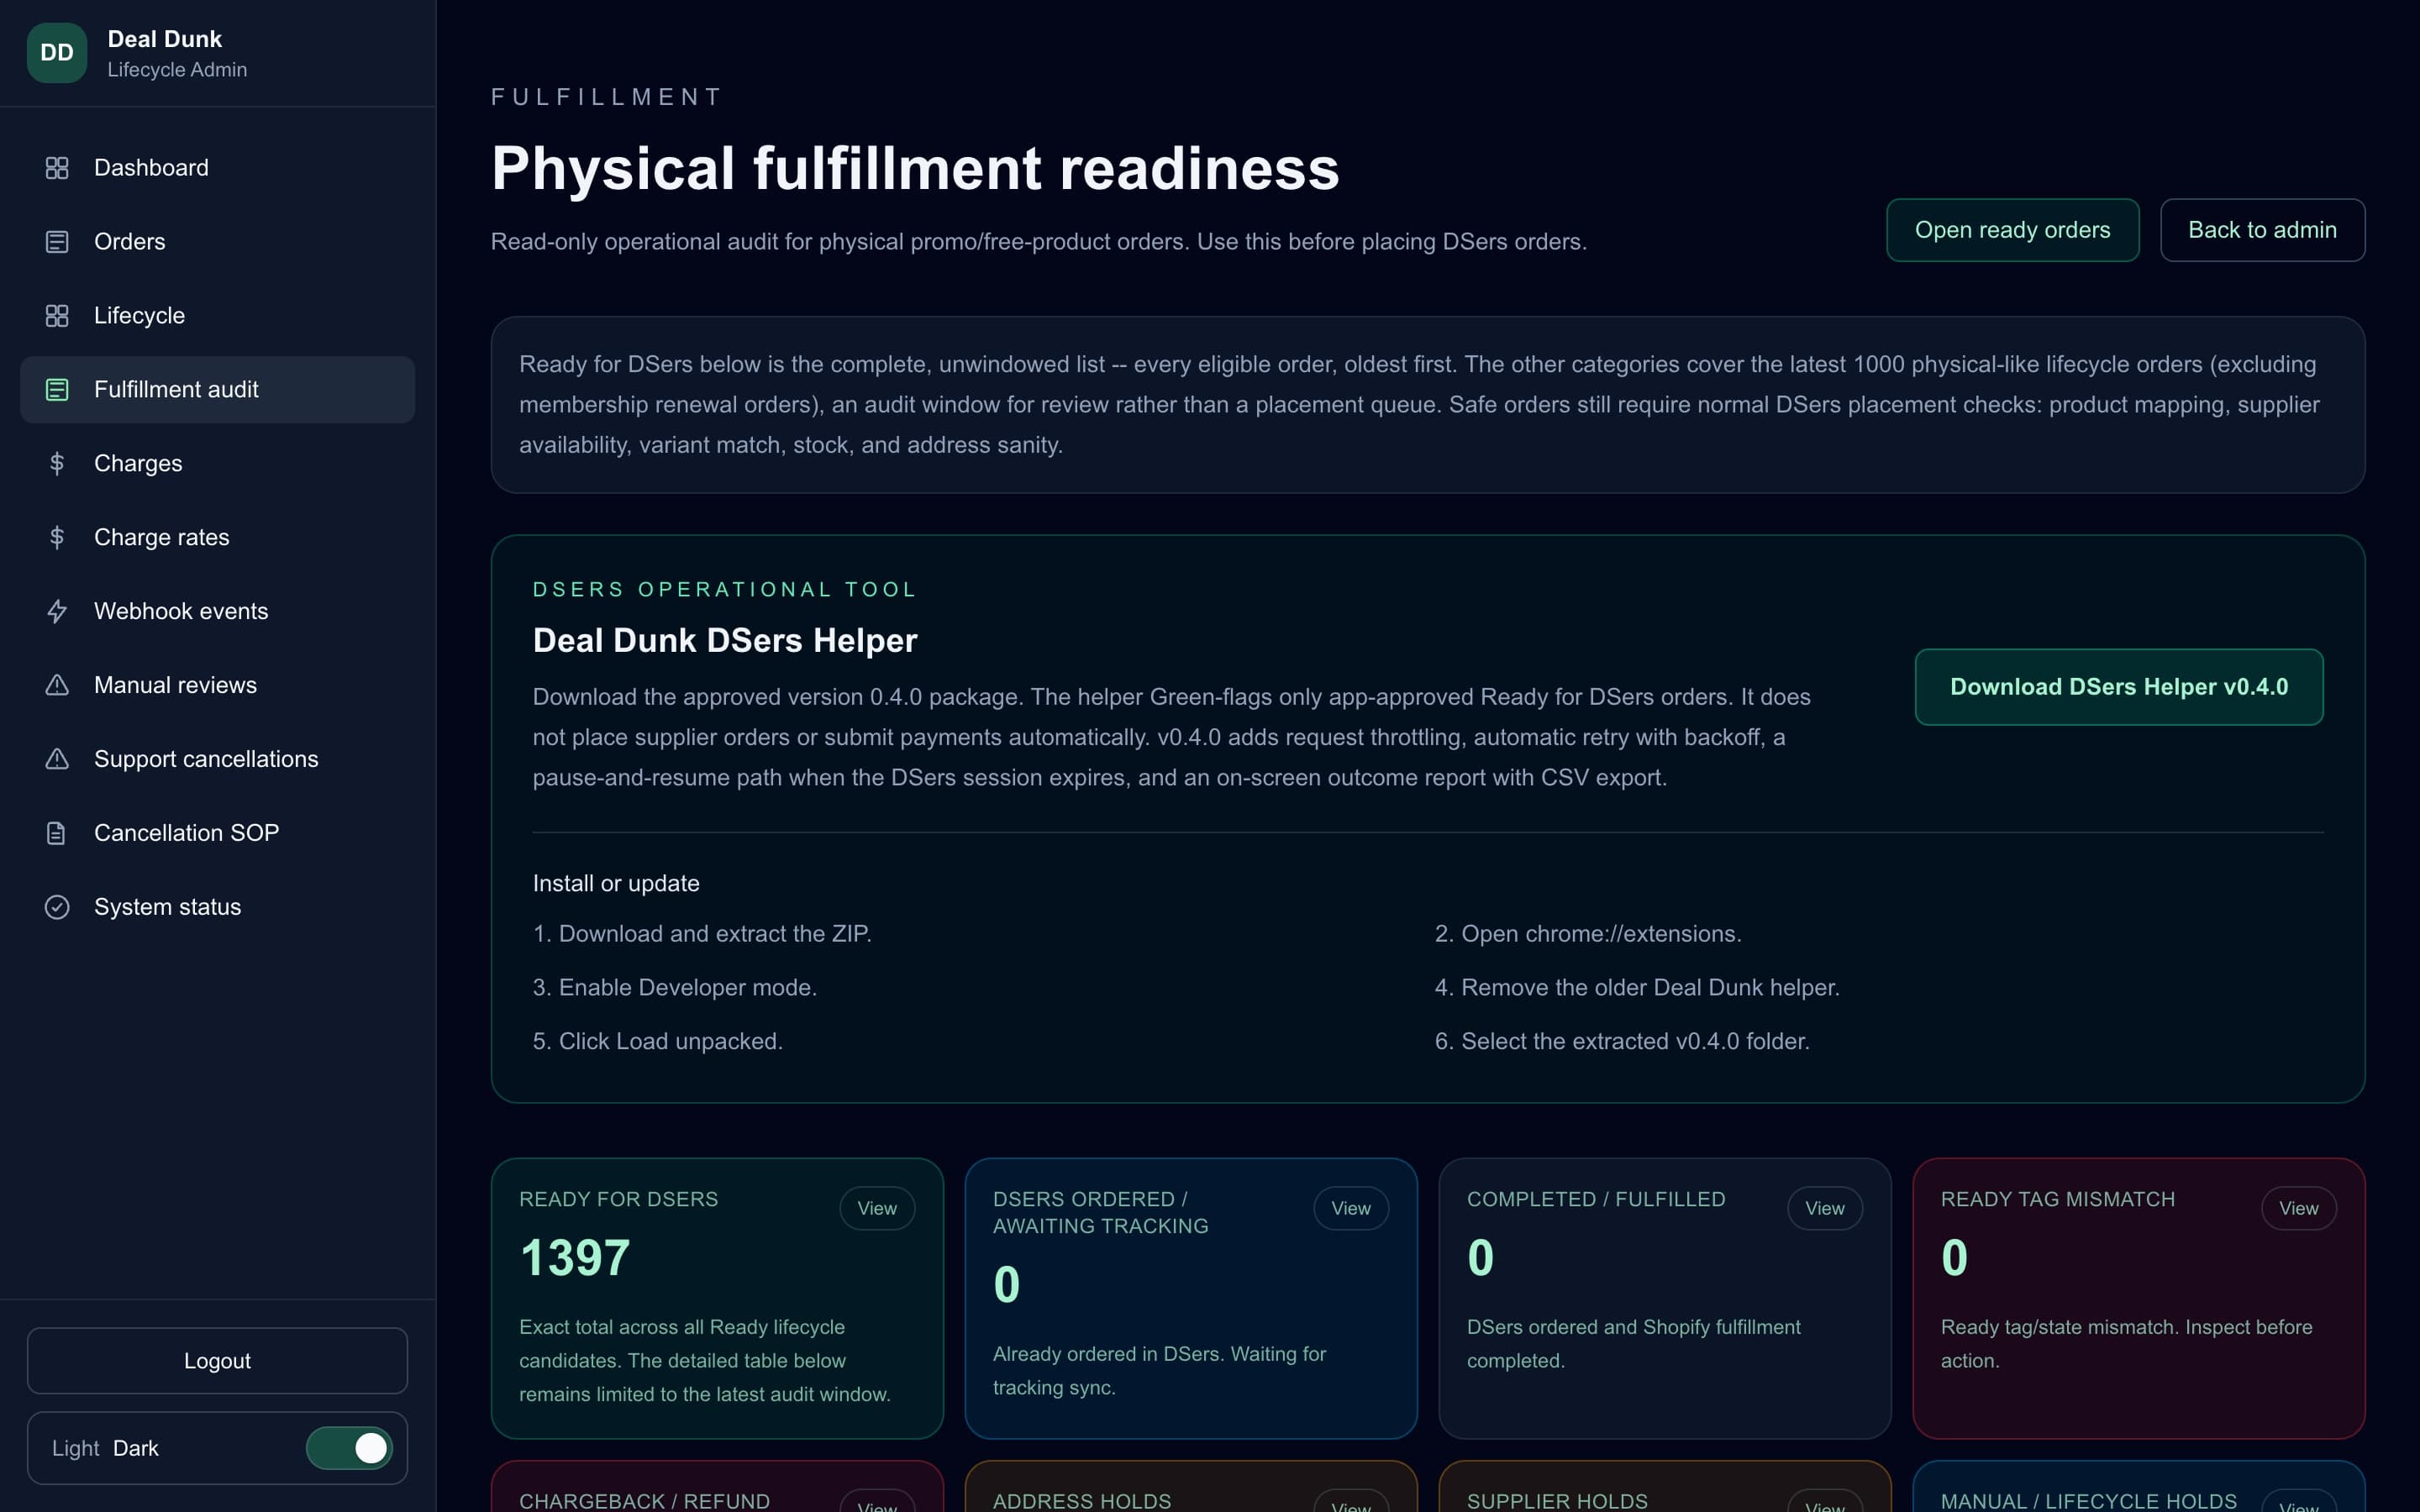Click the Charge rates dollar icon

57,538
